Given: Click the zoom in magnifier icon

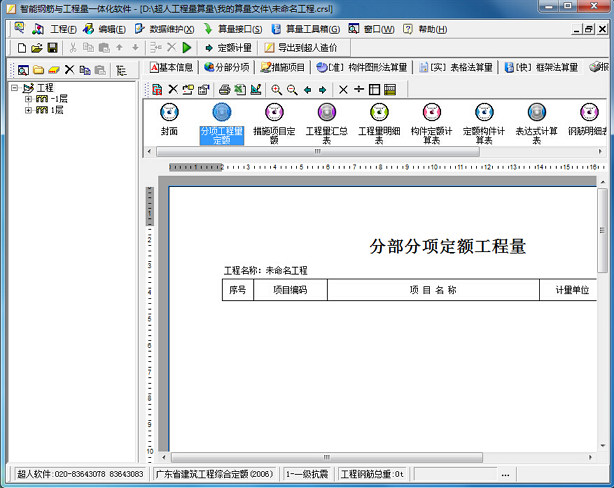Looking at the screenshot, I should click(276, 90).
